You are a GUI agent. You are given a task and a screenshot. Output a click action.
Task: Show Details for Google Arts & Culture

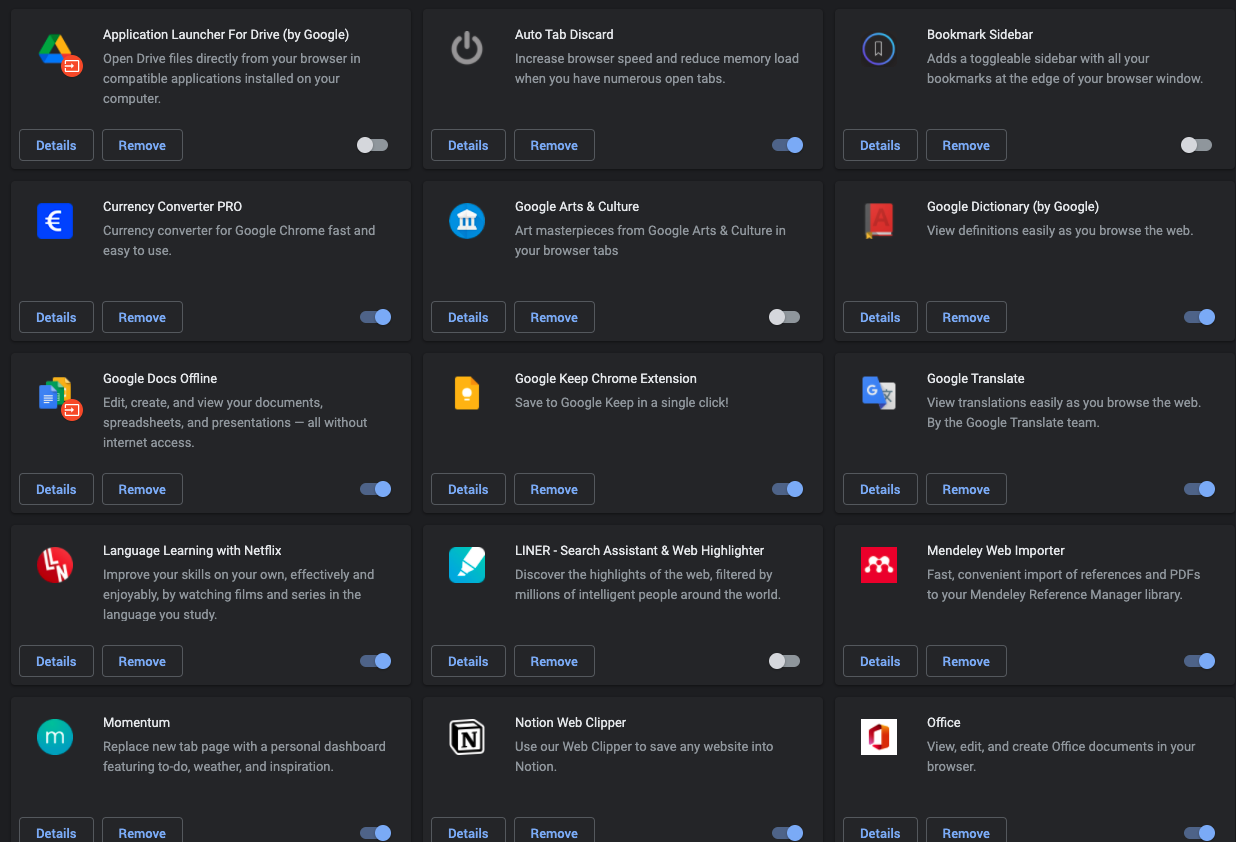coord(468,317)
